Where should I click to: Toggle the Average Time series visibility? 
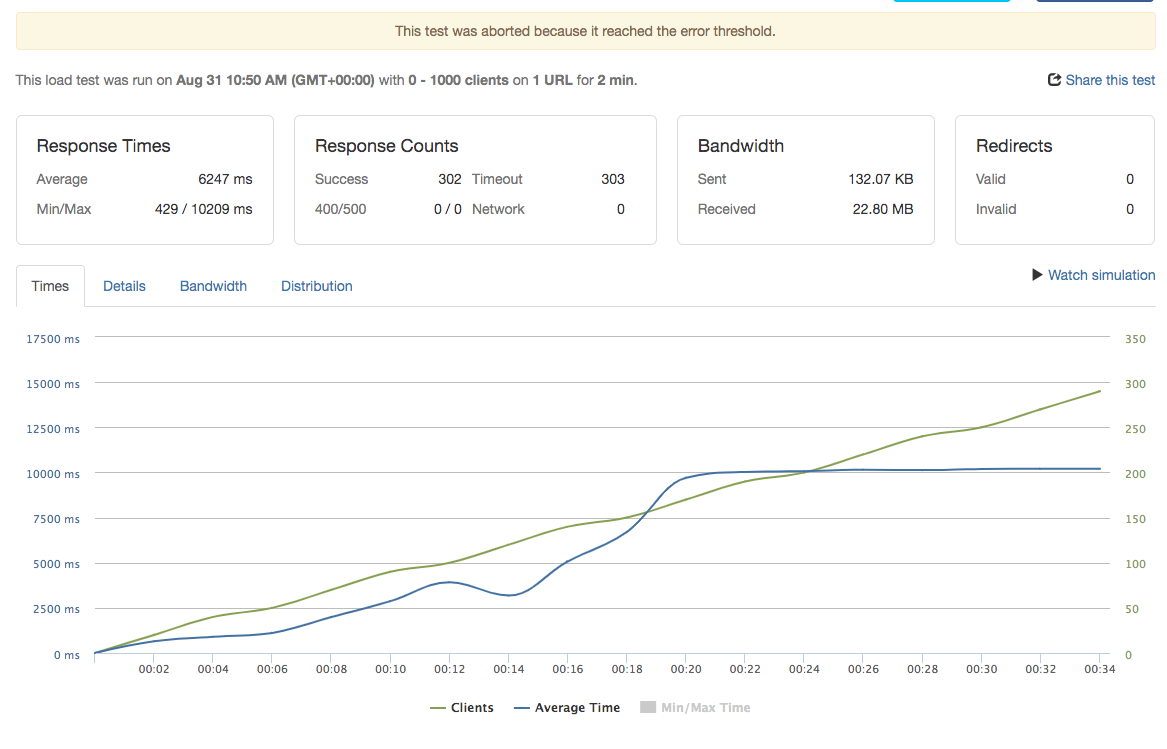click(x=578, y=707)
